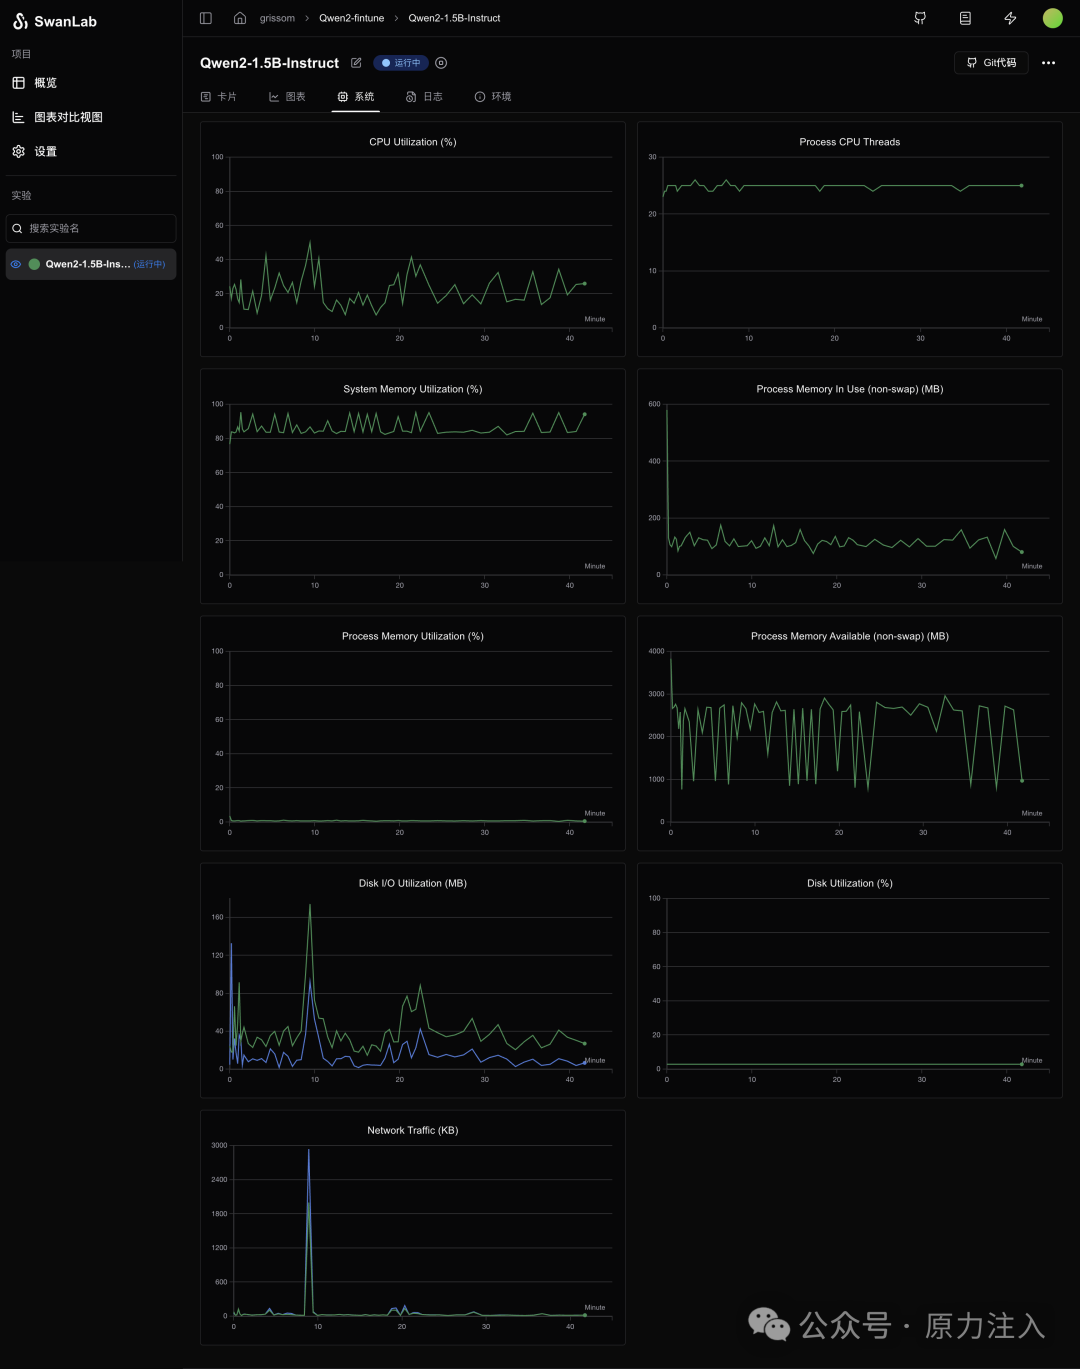Toggle the sidebar panel icon

(x=206, y=18)
